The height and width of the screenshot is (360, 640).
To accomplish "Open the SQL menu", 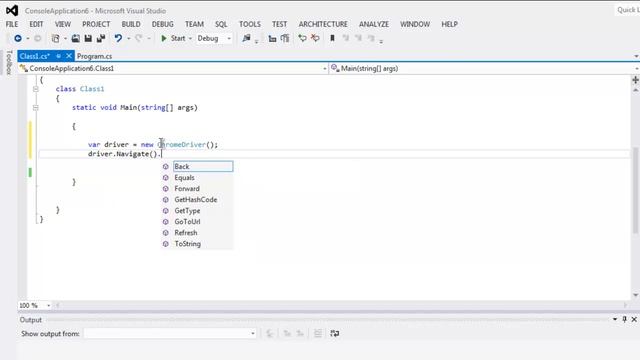I will pyautogui.click(x=221, y=24).
